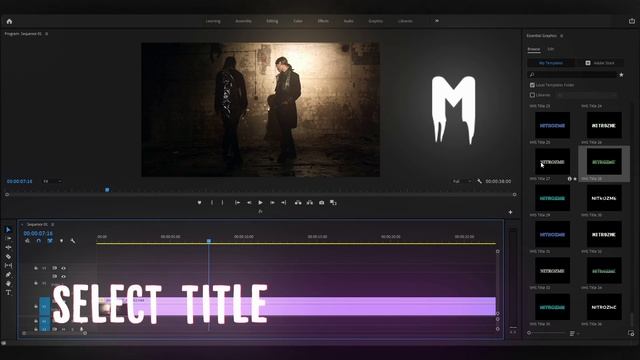Switch to Assembly workspace

(244, 21)
